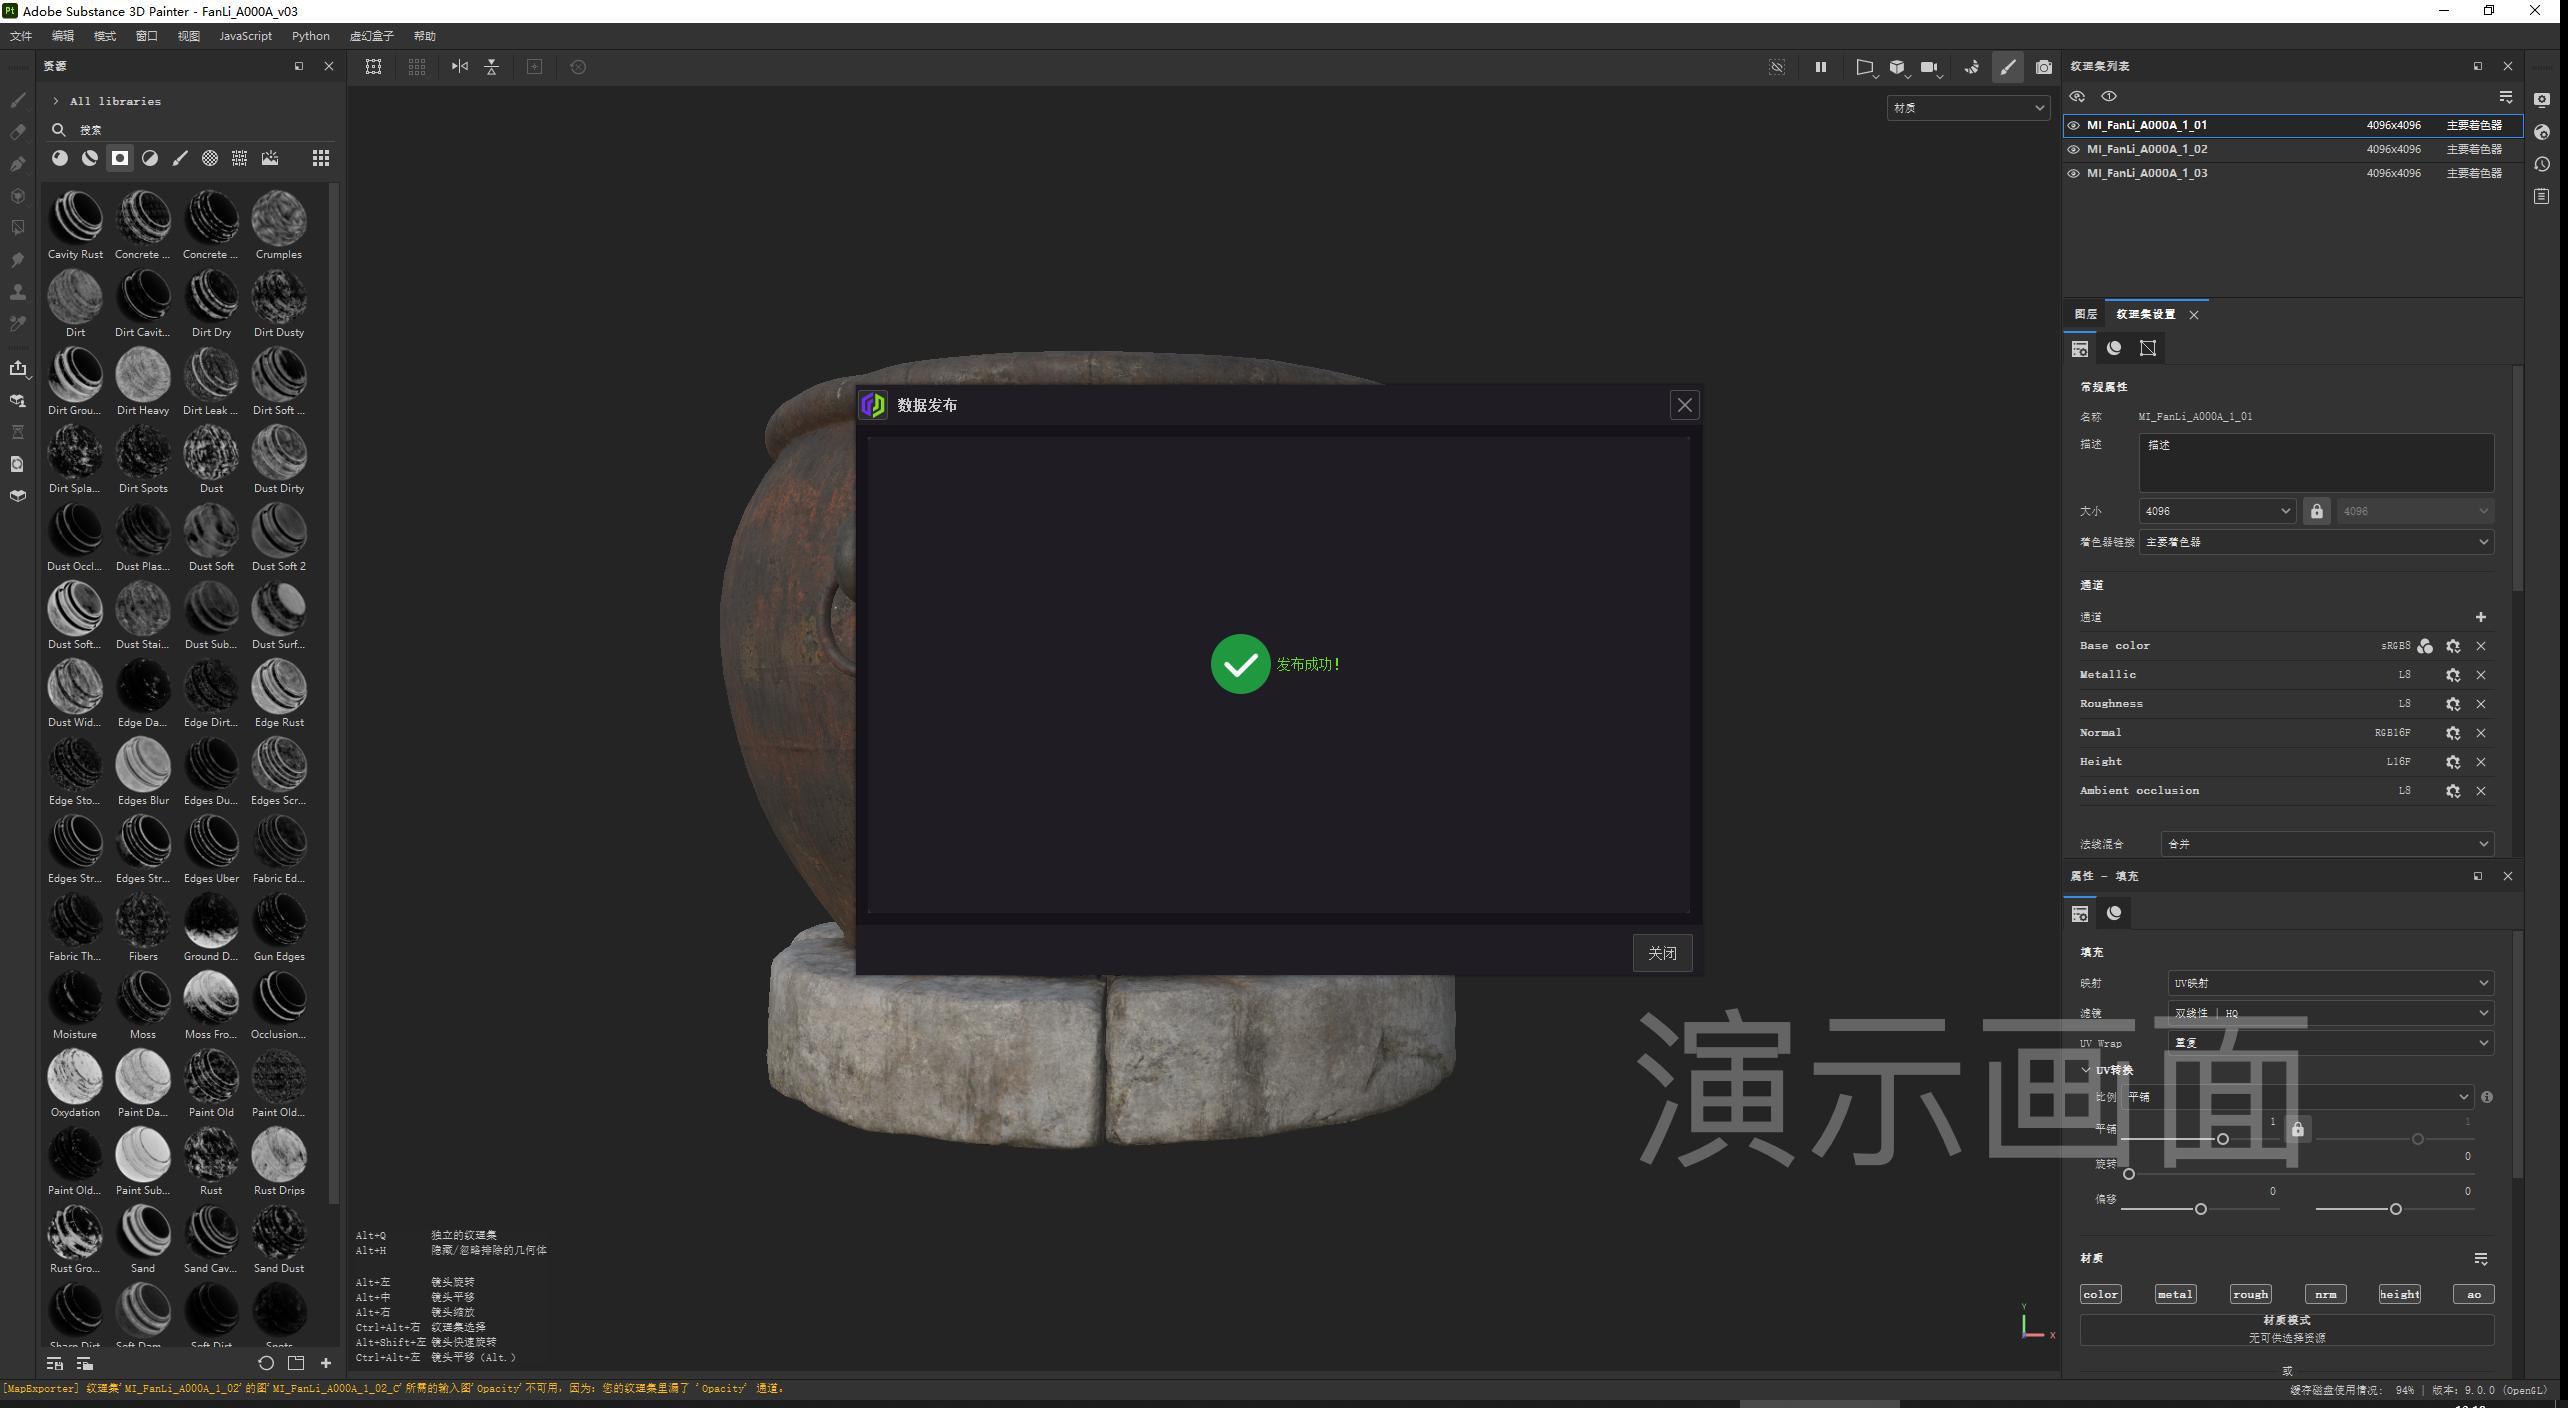The height and width of the screenshot is (1408, 2568).
Task: Expand the All libraries tree
Action: pyautogui.click(x=56, y=101)
